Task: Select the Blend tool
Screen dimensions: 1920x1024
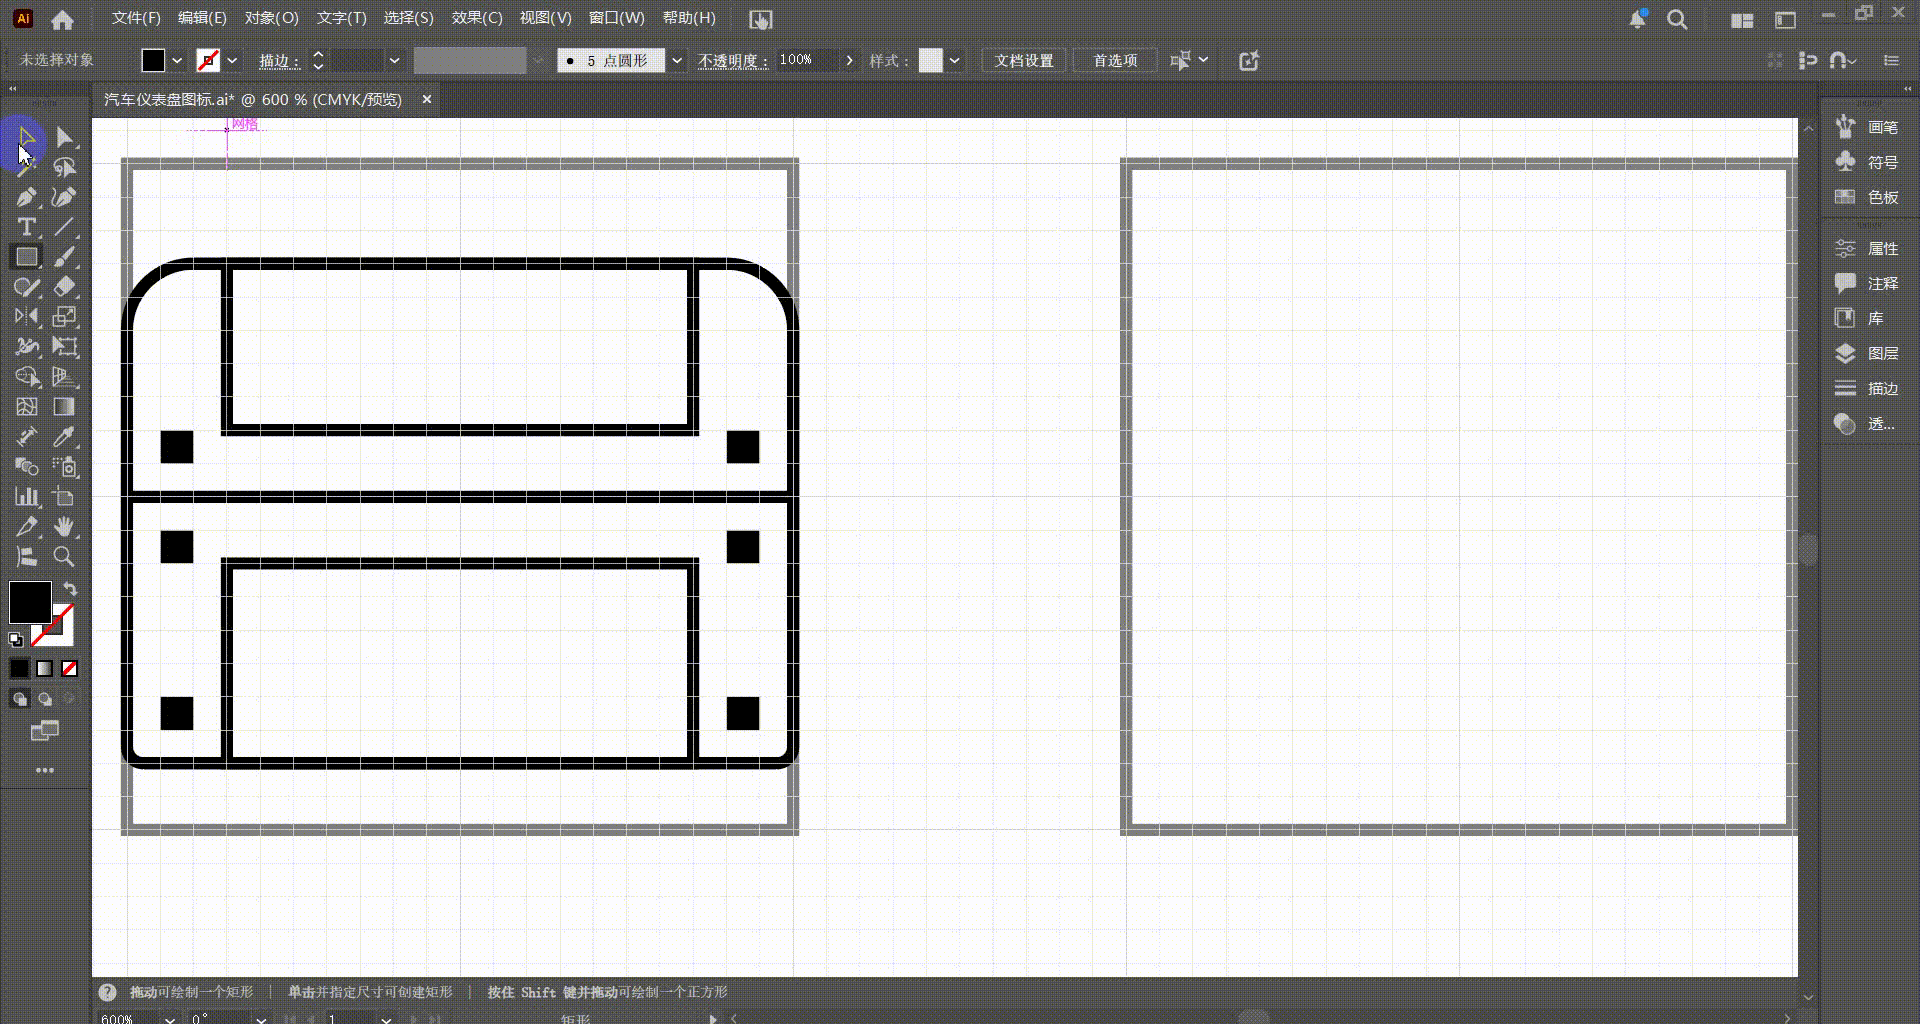Action: click(x=26, y=467)
